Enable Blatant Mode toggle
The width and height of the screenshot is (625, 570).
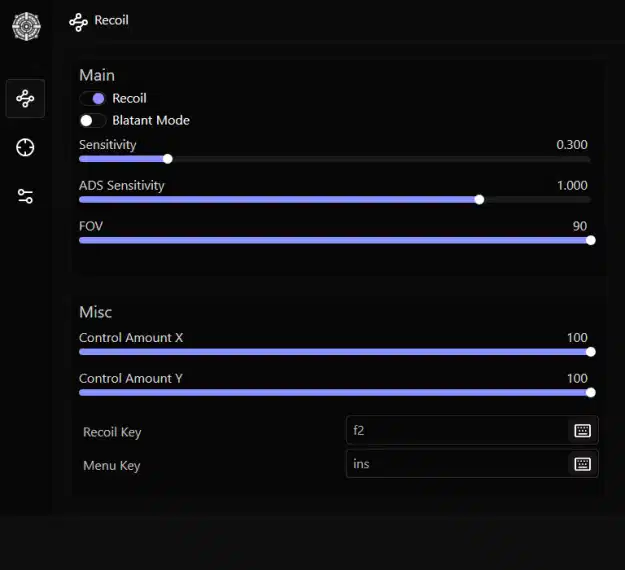pos(93,120)
